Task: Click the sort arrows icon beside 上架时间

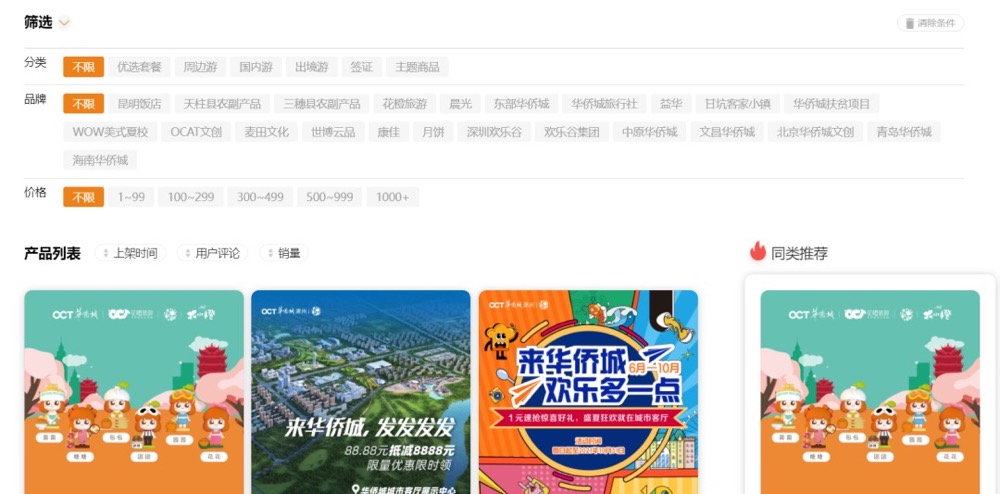Action: tap(105, 253)
